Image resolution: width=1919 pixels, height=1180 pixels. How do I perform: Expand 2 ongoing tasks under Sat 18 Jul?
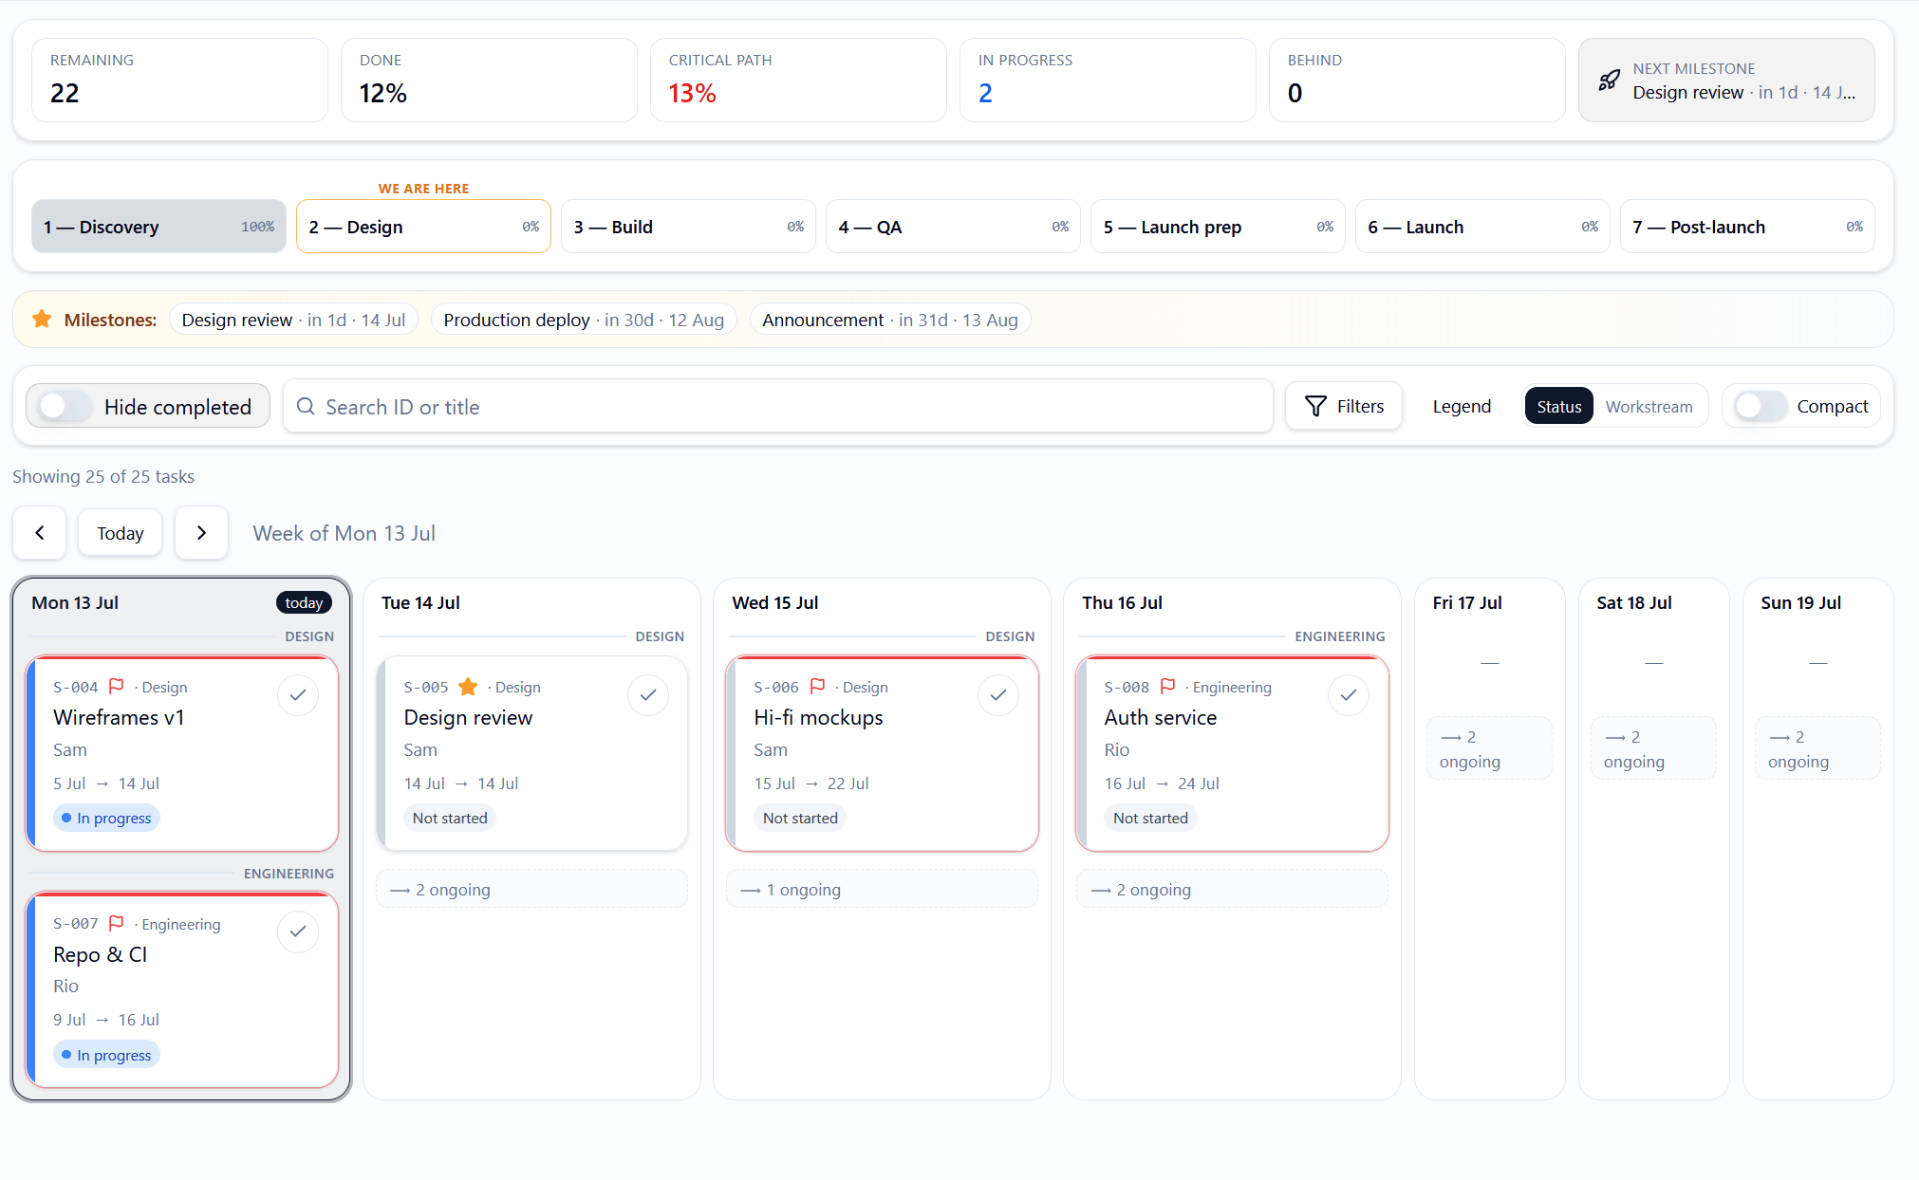pos(1653,749)
